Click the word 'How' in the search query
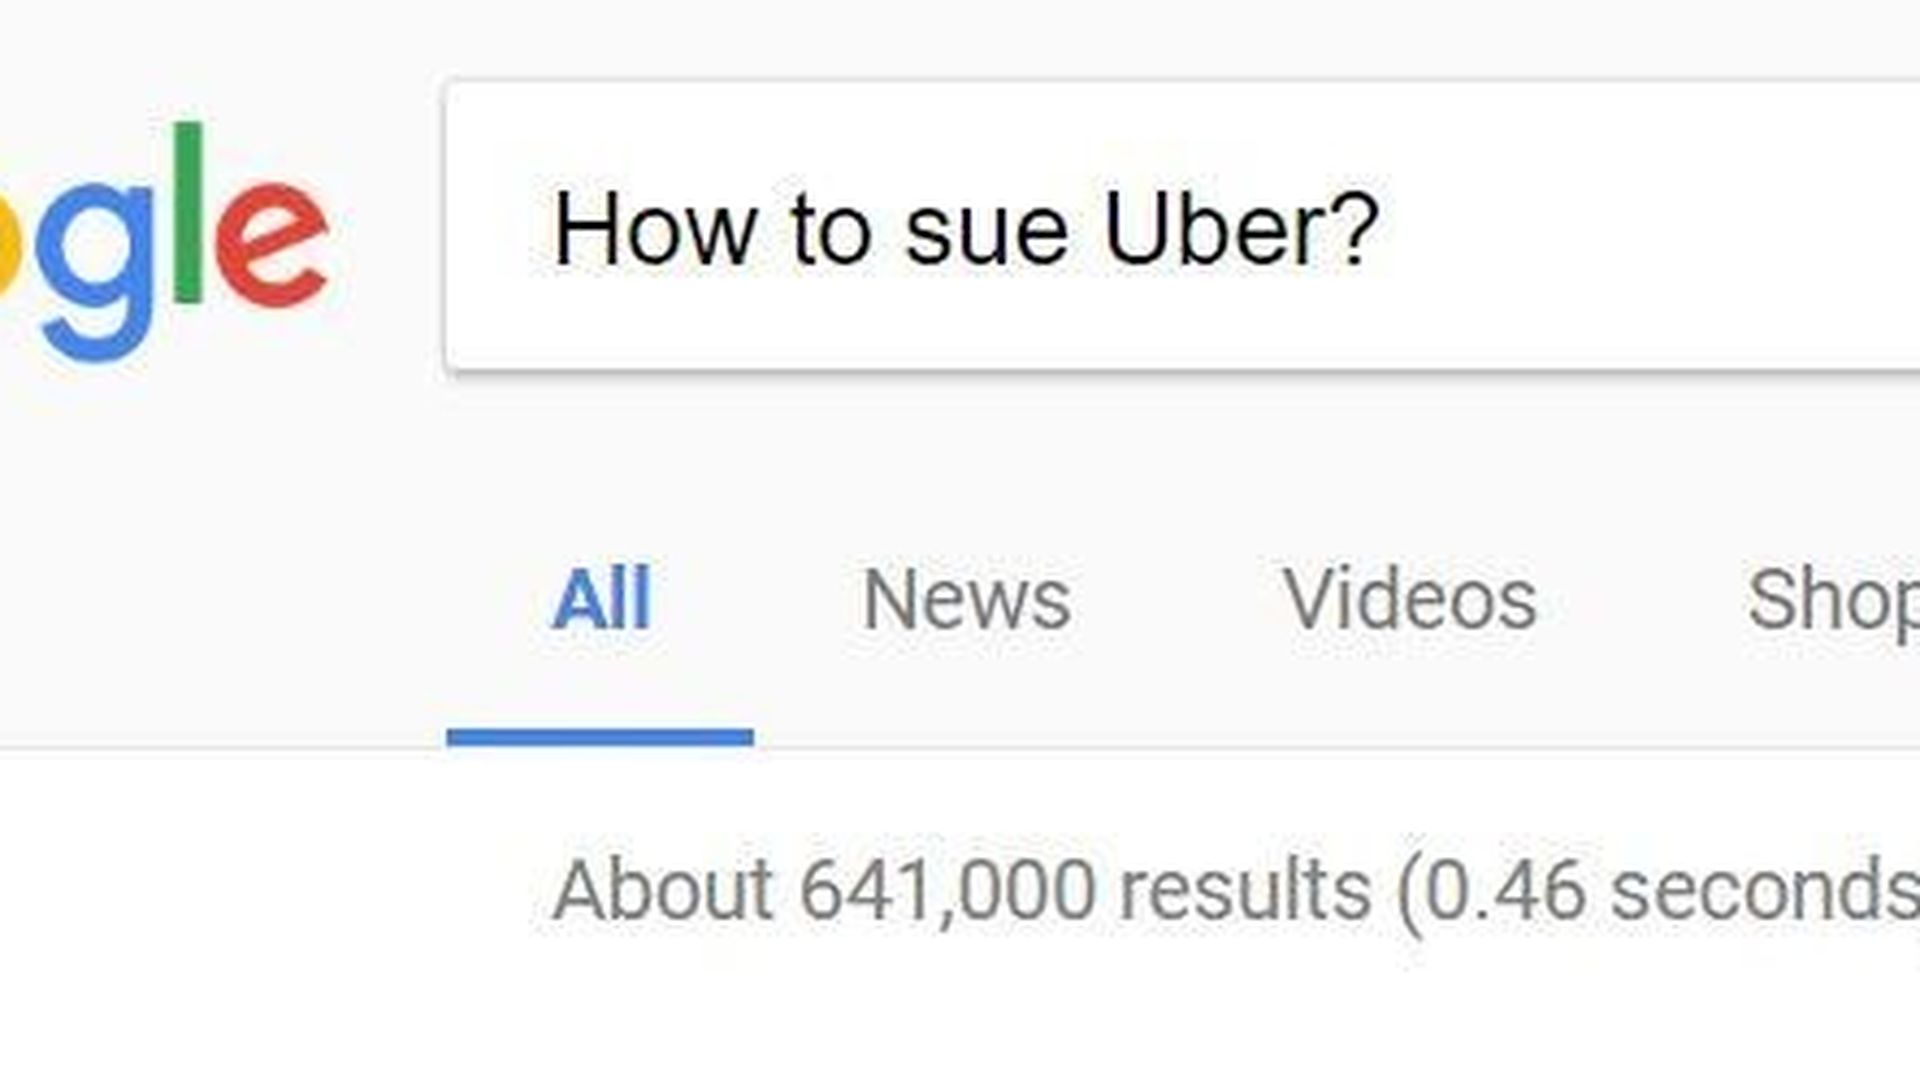This screenshot has width=1920, height=1080. [x=654, y=230]
